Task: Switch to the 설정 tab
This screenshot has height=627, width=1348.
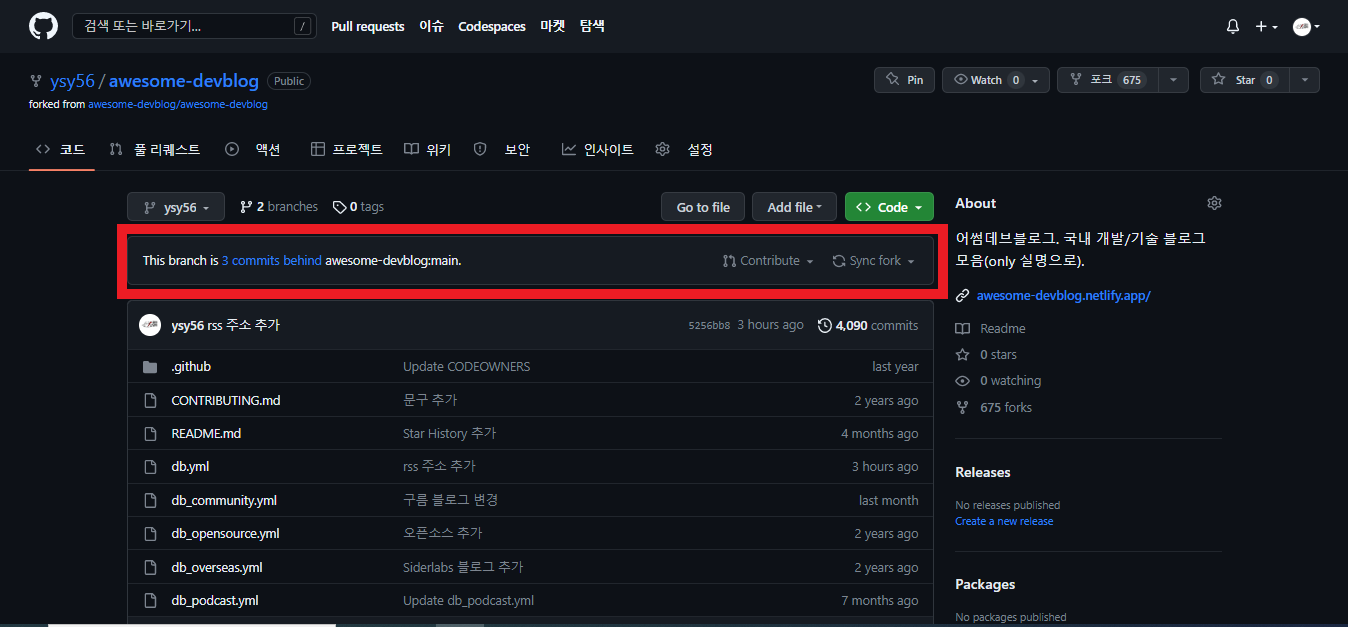Action: [684, 149]
